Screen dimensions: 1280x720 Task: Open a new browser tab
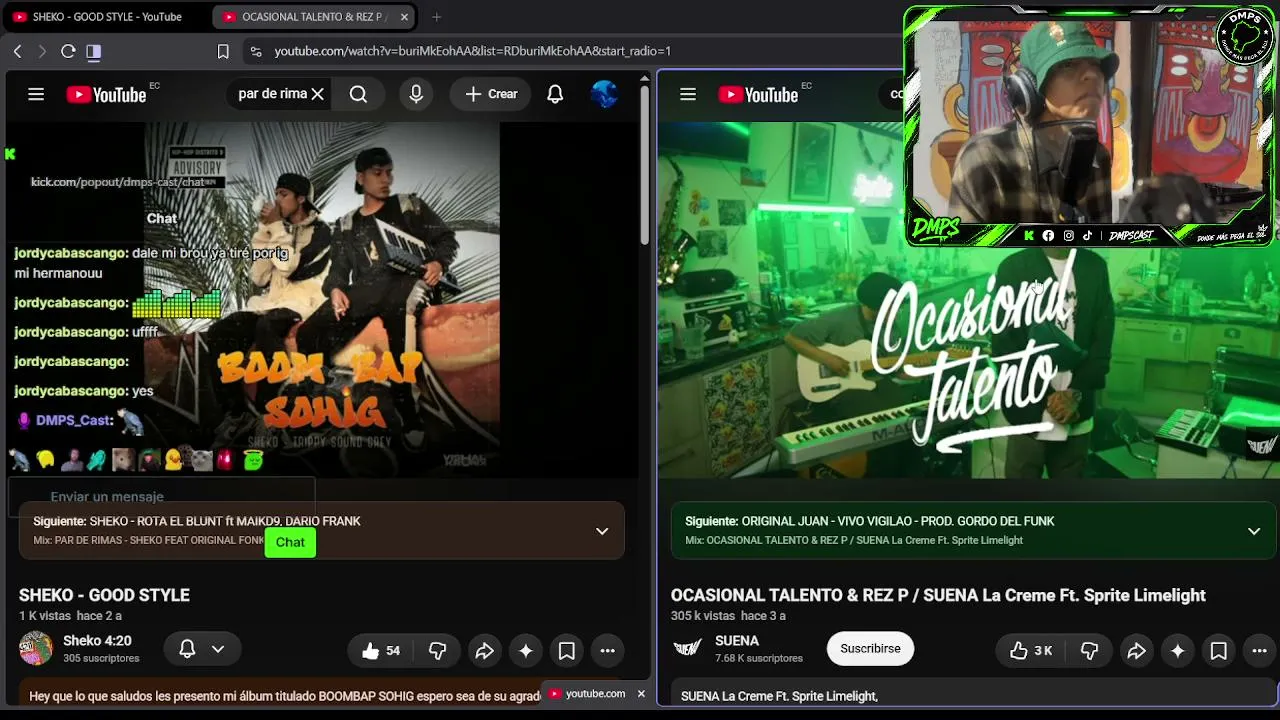coord(436,17)
